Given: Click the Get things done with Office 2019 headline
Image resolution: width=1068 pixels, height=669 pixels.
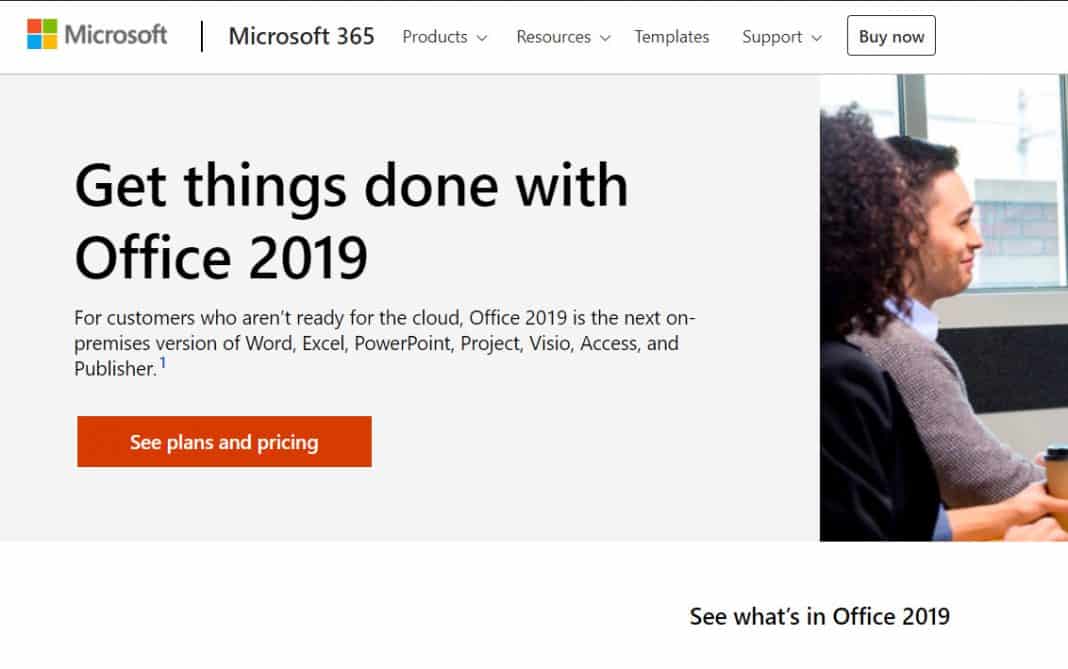Looking at the screenshot, I should [350, 220].
